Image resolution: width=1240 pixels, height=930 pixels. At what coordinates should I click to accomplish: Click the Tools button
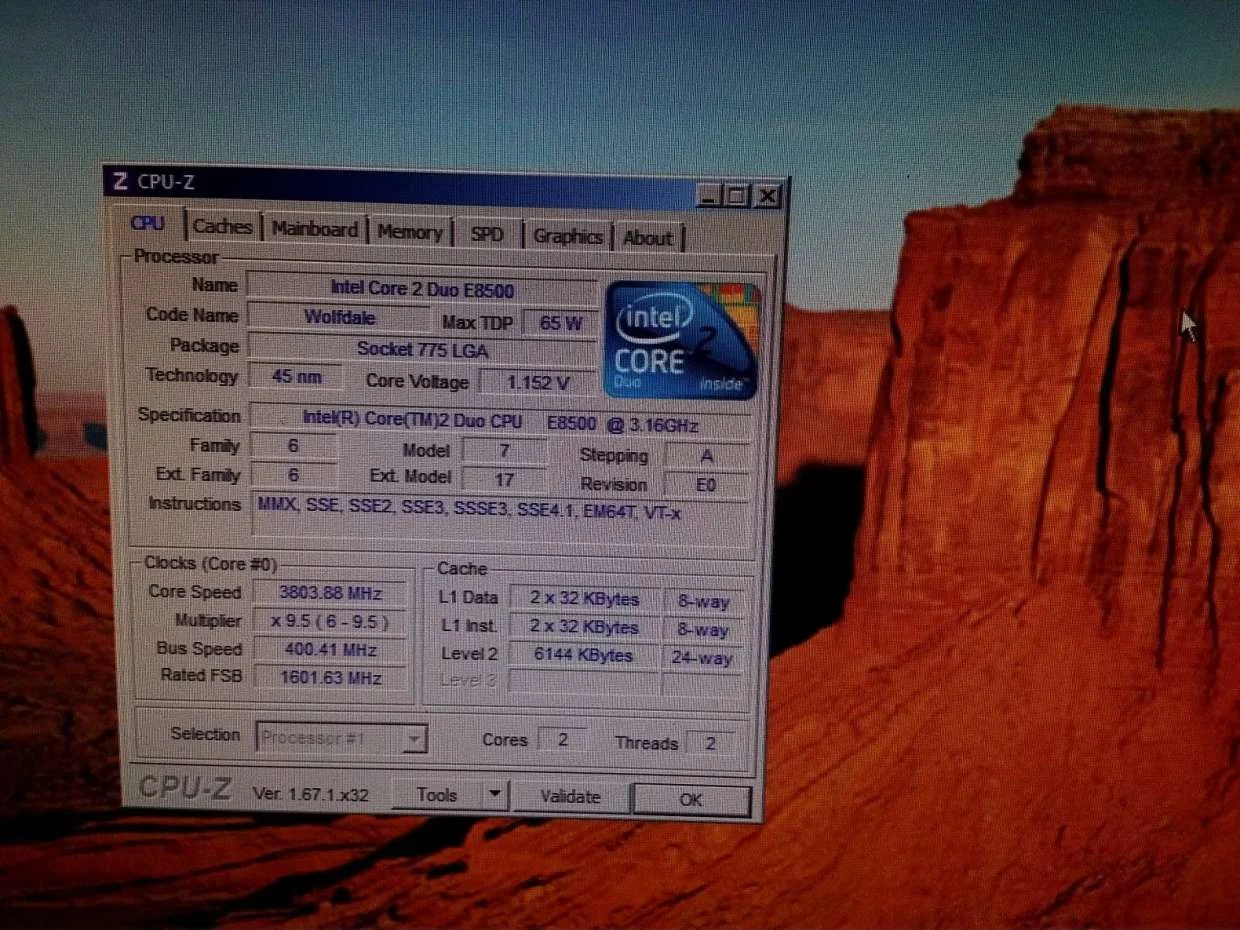tap(436, 795)
